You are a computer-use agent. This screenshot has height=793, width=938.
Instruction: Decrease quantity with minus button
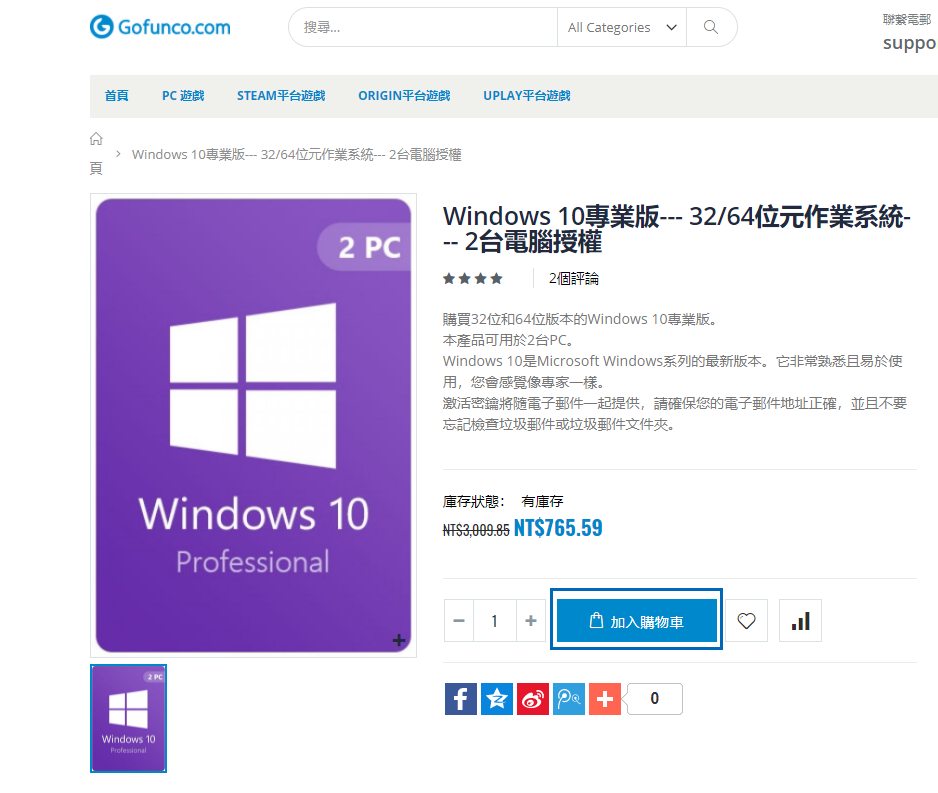click(x=459, y=621)
